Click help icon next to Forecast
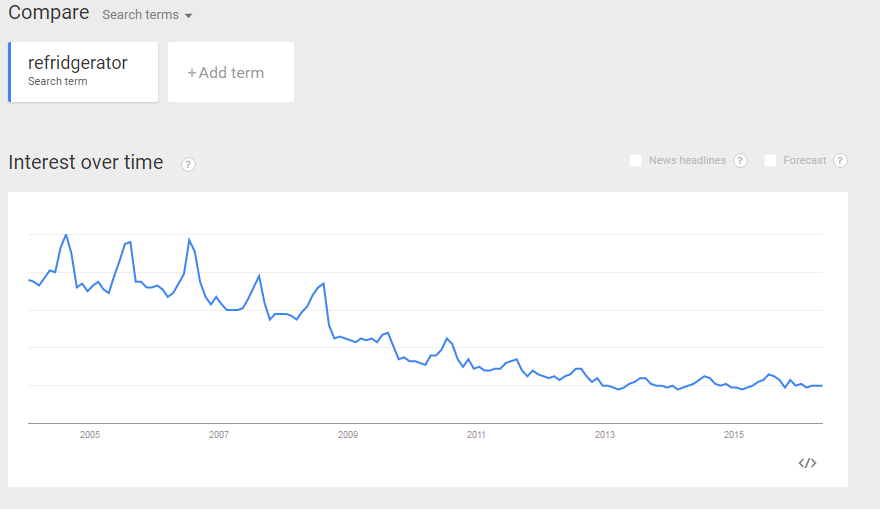 tap(840, 161)
